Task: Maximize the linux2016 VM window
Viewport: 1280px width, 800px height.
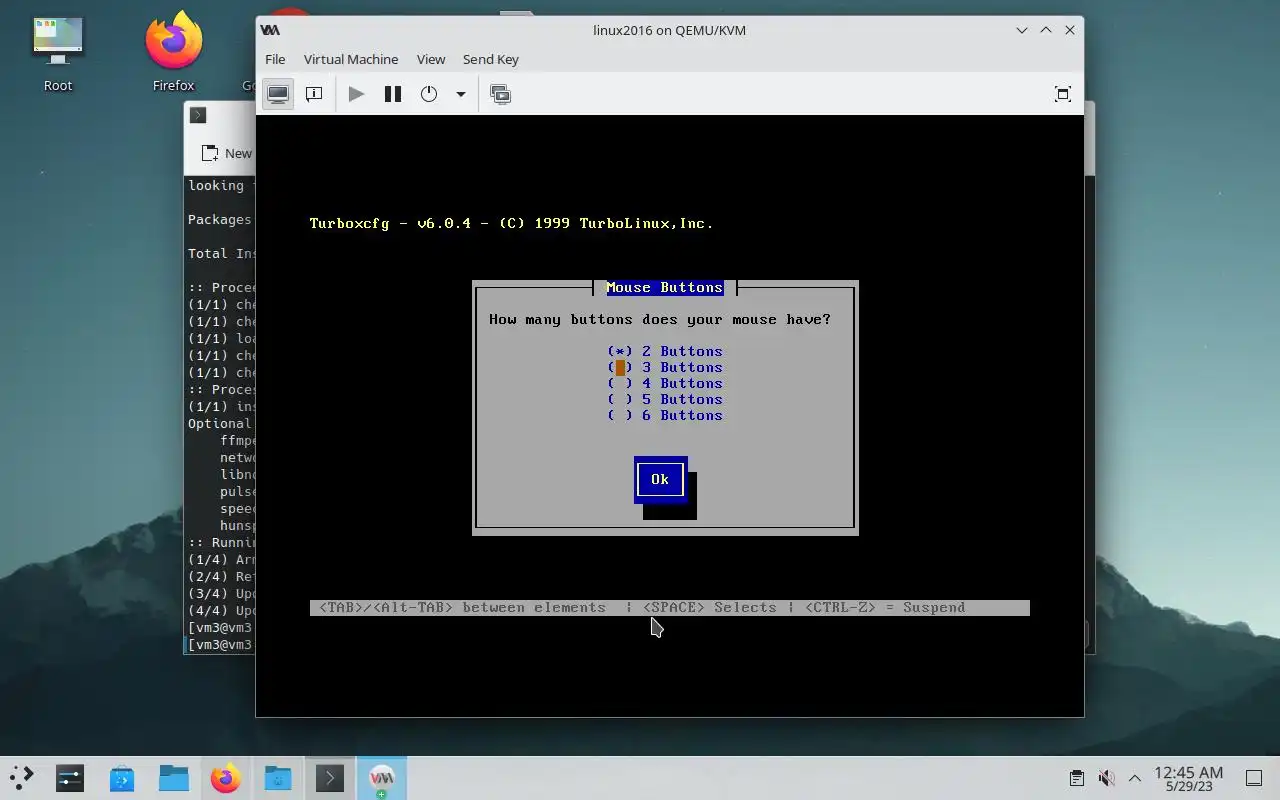Action: 1046,30
